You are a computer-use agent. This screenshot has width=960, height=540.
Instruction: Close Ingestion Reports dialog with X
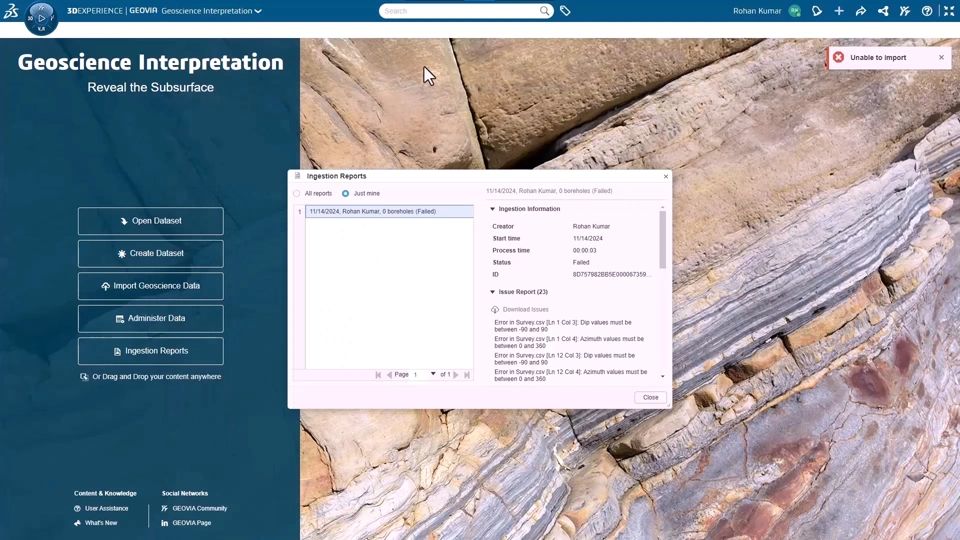coord(666,176)
